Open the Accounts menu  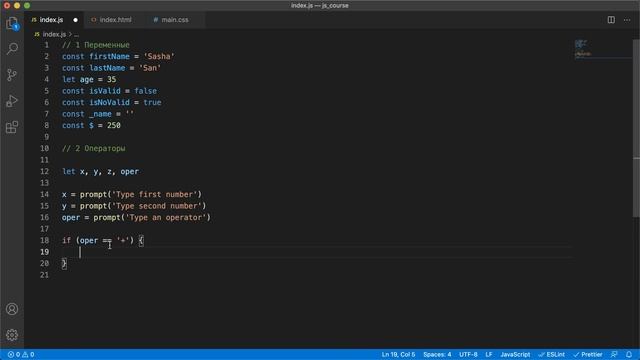click(12, 309)
